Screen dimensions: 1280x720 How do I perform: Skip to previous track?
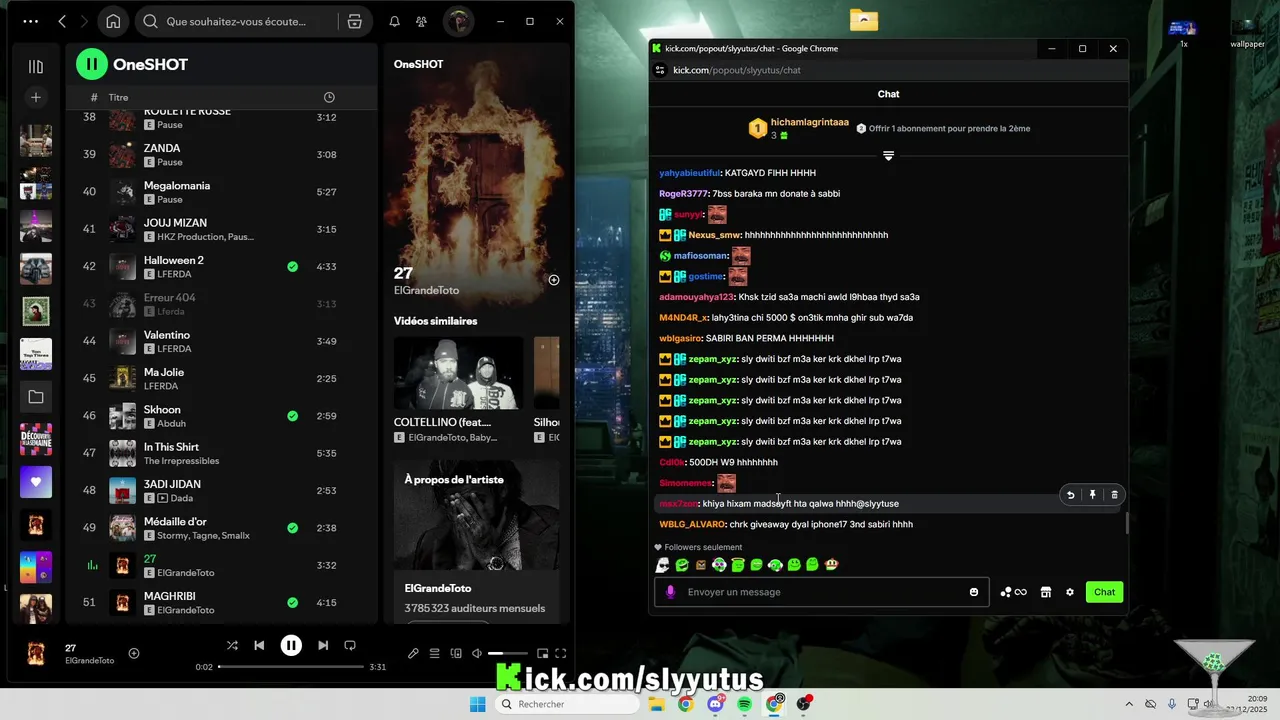pos(259,646)
